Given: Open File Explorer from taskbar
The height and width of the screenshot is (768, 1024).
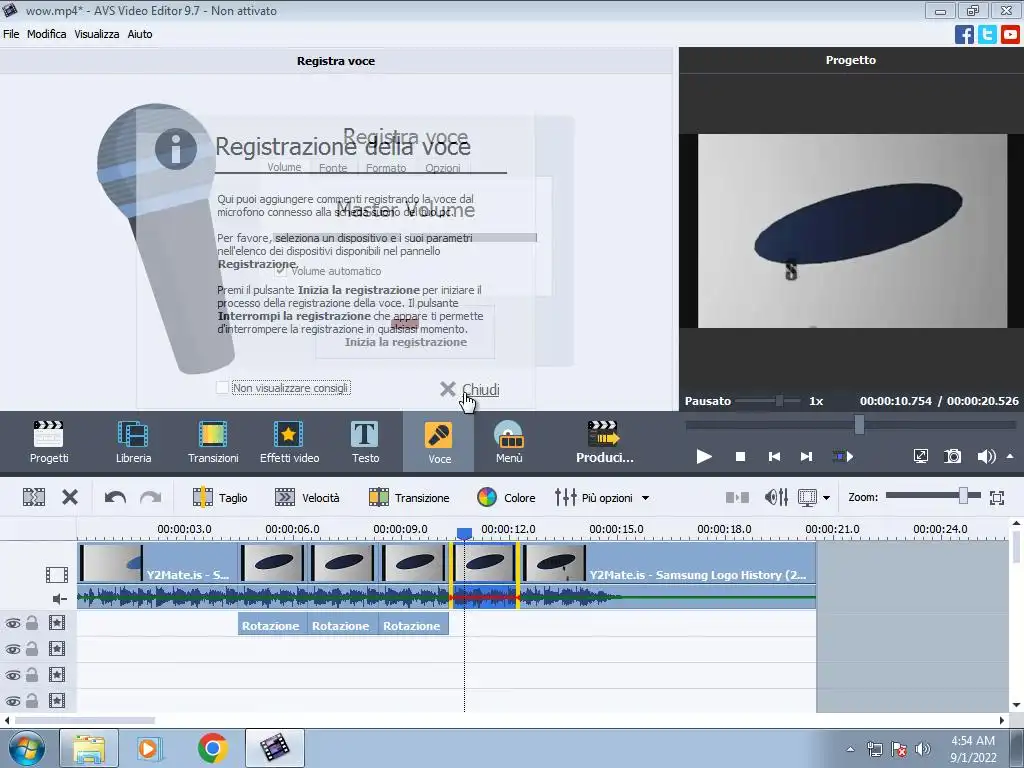Looking at the screenshot, I should [89, 748].
